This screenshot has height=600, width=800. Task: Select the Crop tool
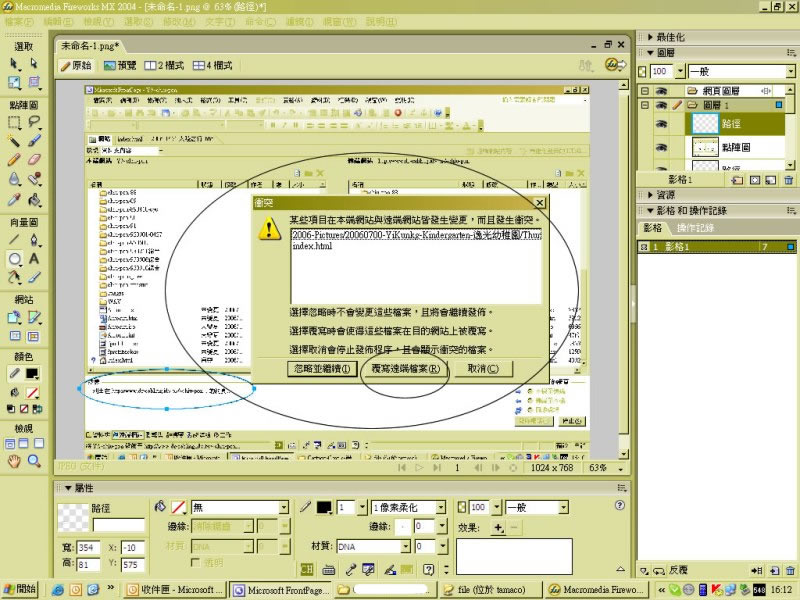[34, 82]
